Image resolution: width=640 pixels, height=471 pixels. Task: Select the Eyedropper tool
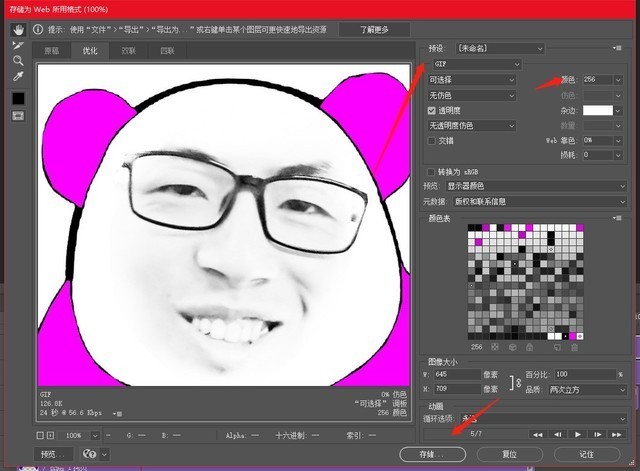[18, 76]
